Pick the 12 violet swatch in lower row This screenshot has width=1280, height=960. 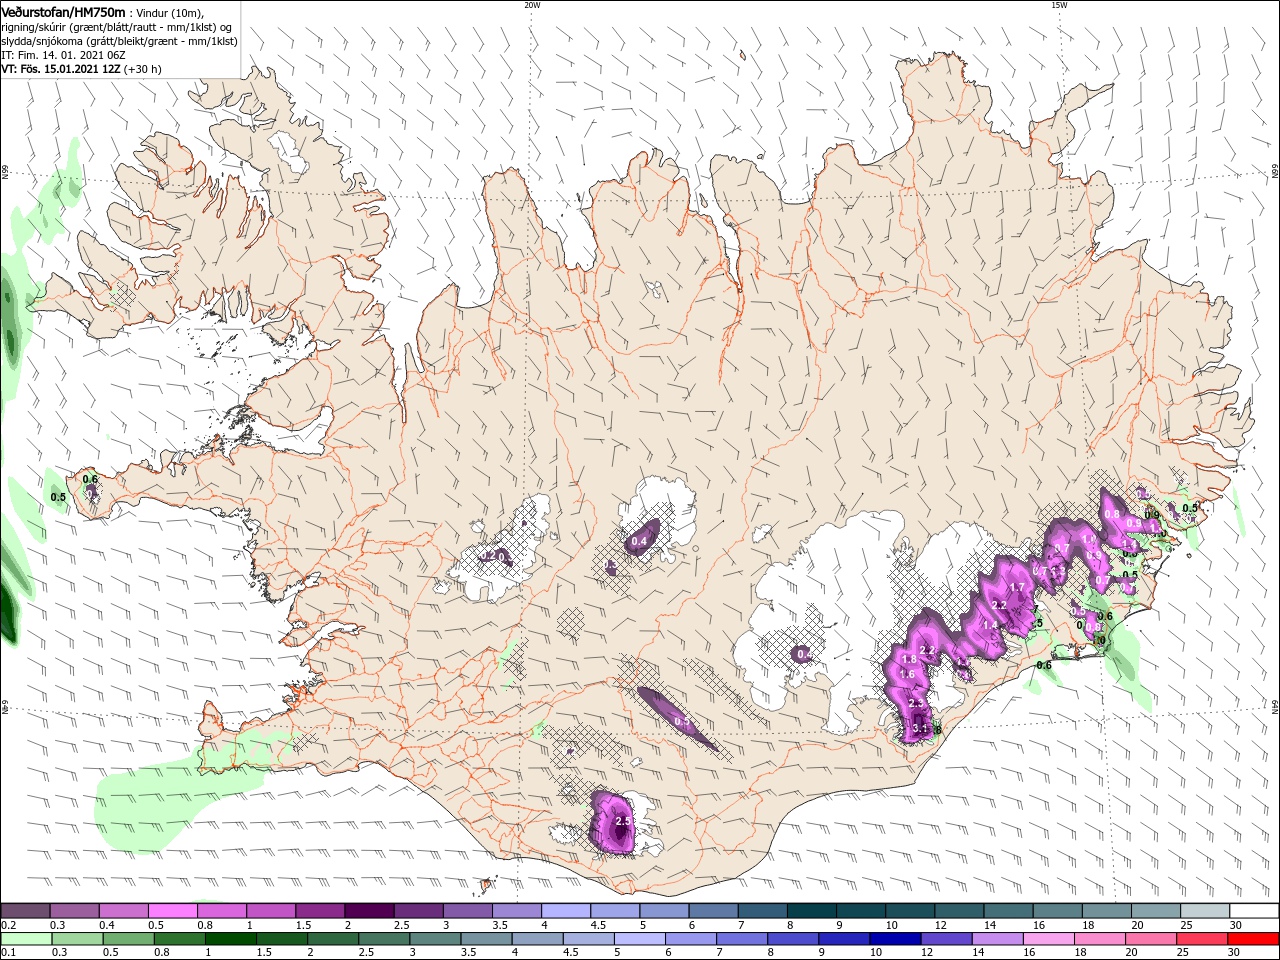tap(946, 938)
